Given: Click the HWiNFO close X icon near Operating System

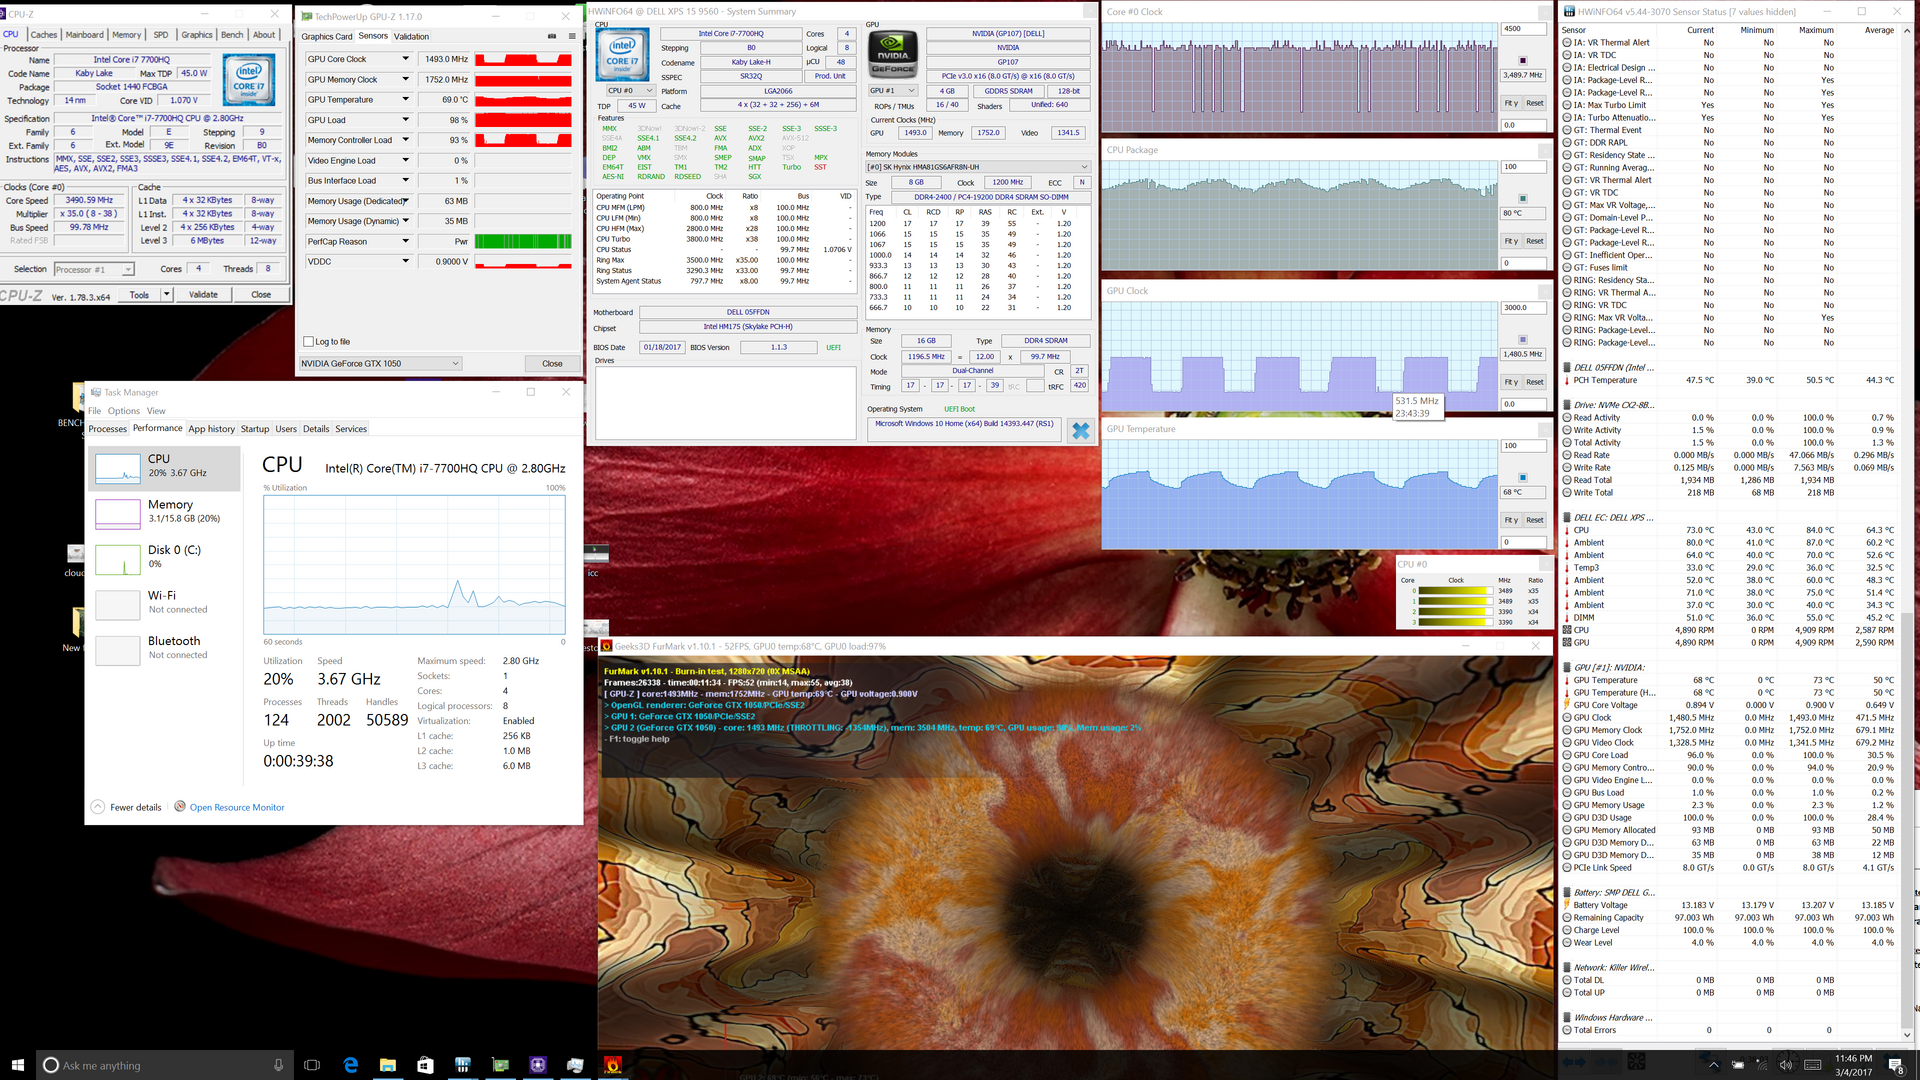Looking at the screenshot, I should tap(1080, 431).
